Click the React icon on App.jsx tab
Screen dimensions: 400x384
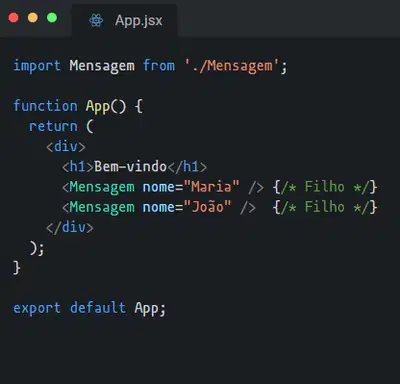96,21
